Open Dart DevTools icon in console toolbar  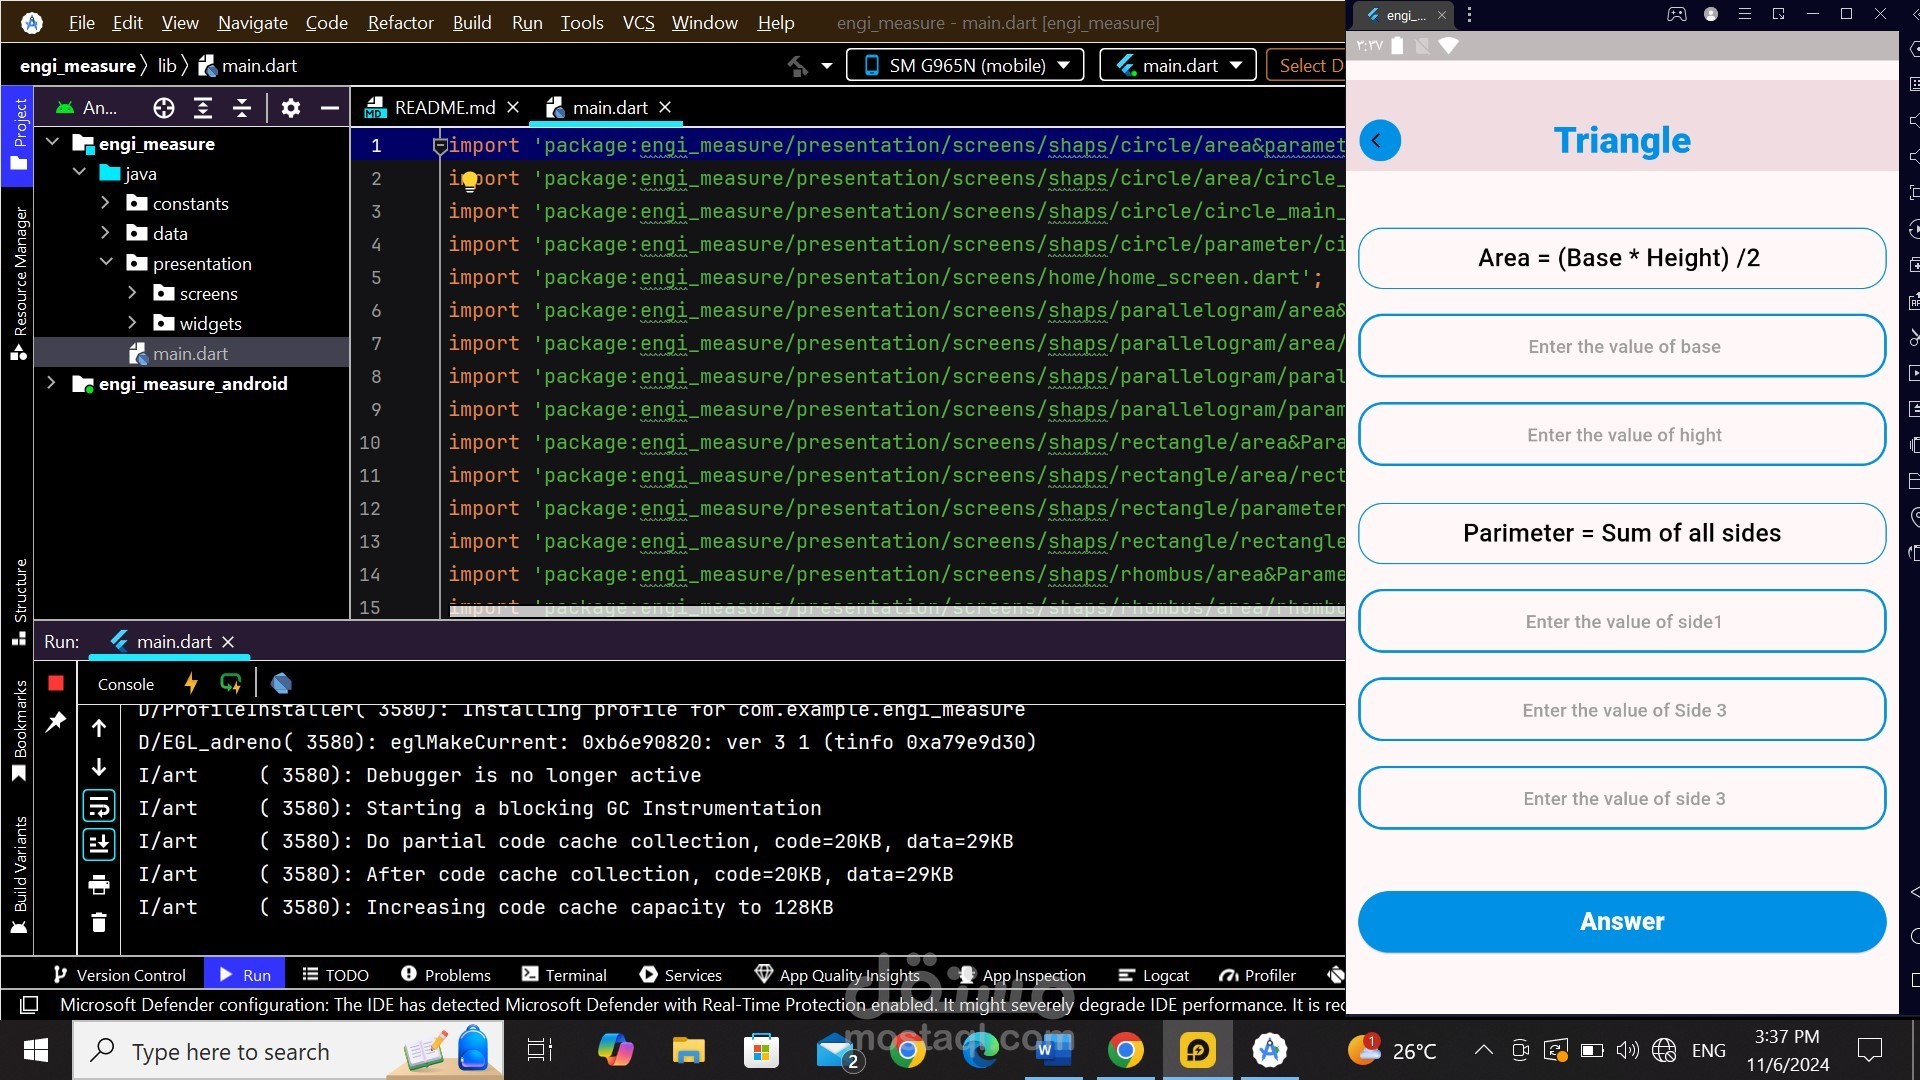pos(281,683)
